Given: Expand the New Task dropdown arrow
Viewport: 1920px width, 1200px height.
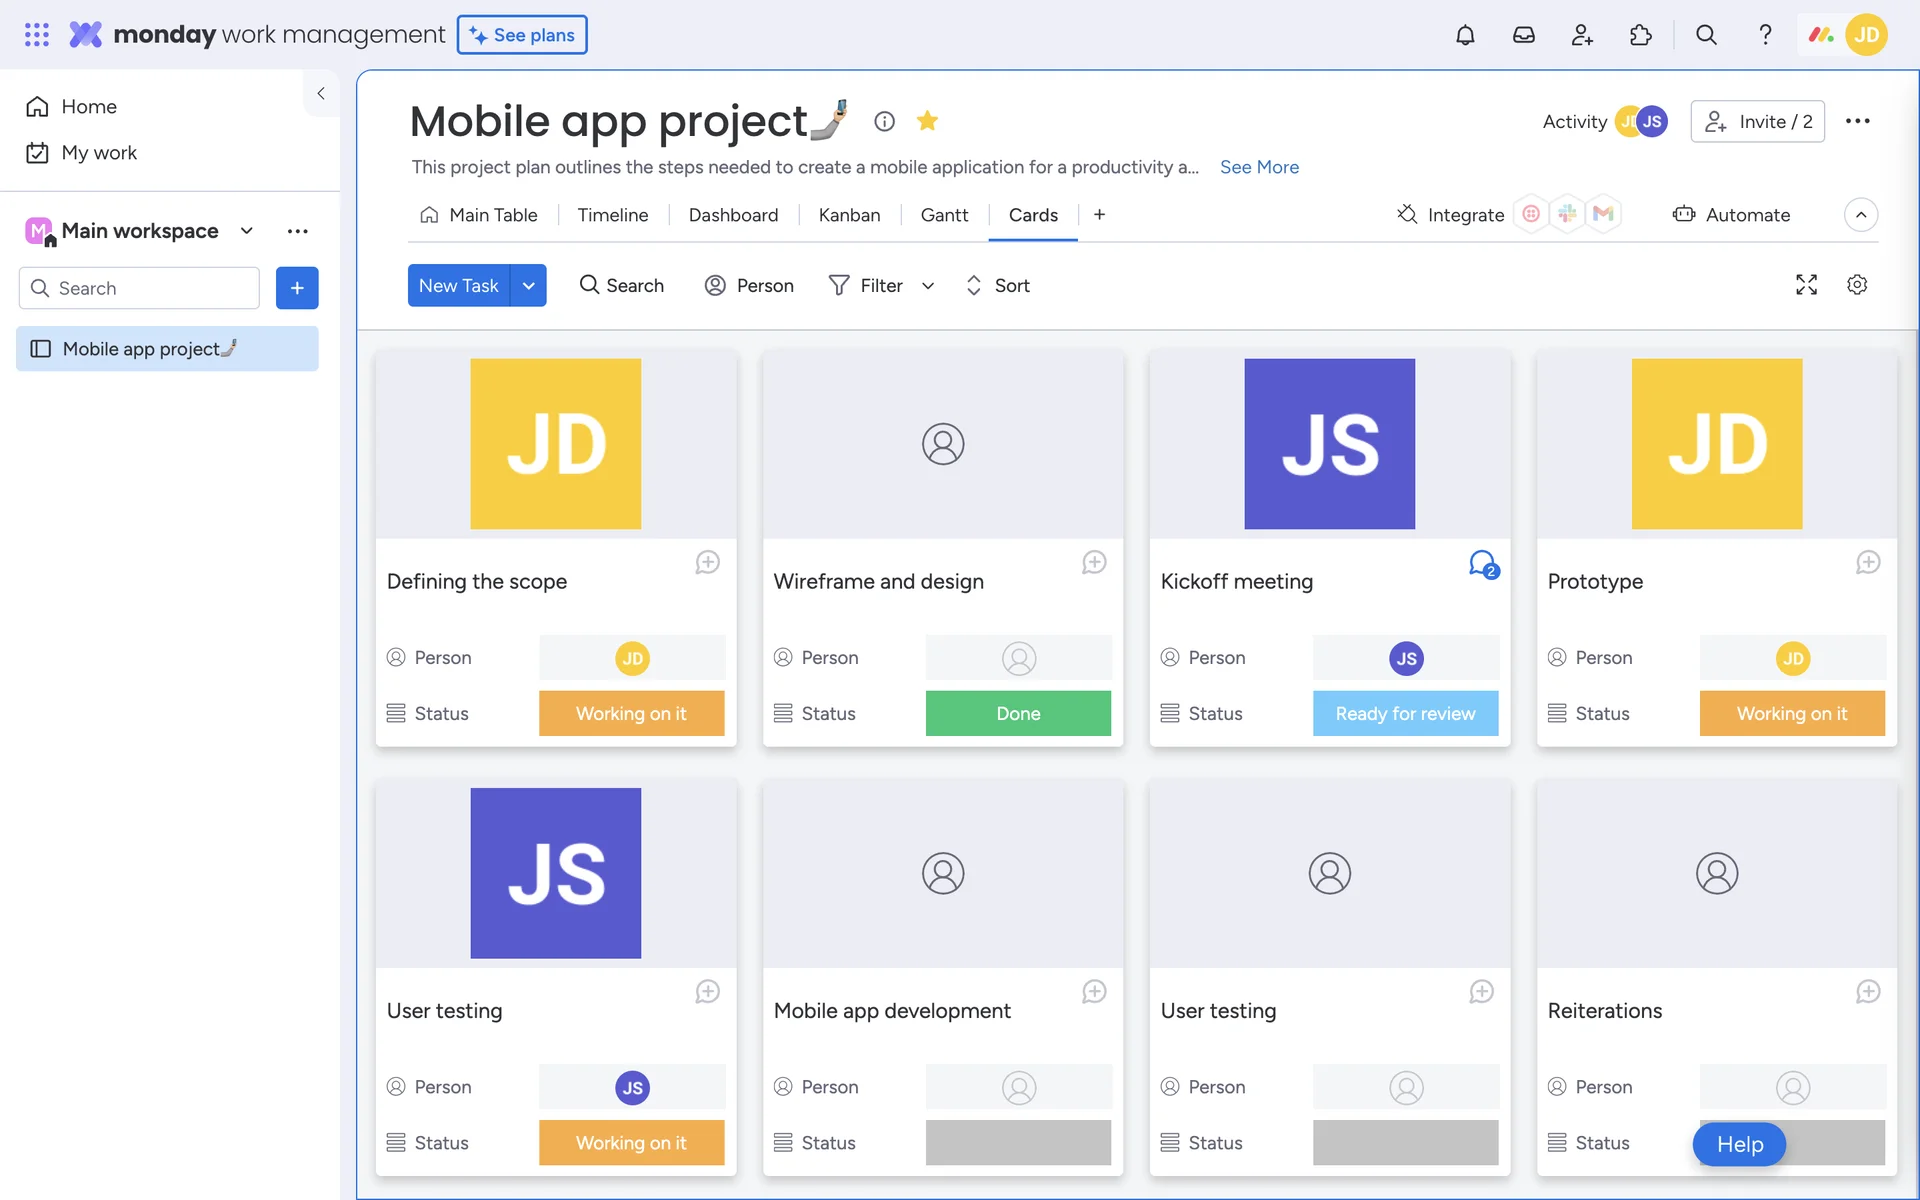Looking at the screenshot, I should pos(528,286).
